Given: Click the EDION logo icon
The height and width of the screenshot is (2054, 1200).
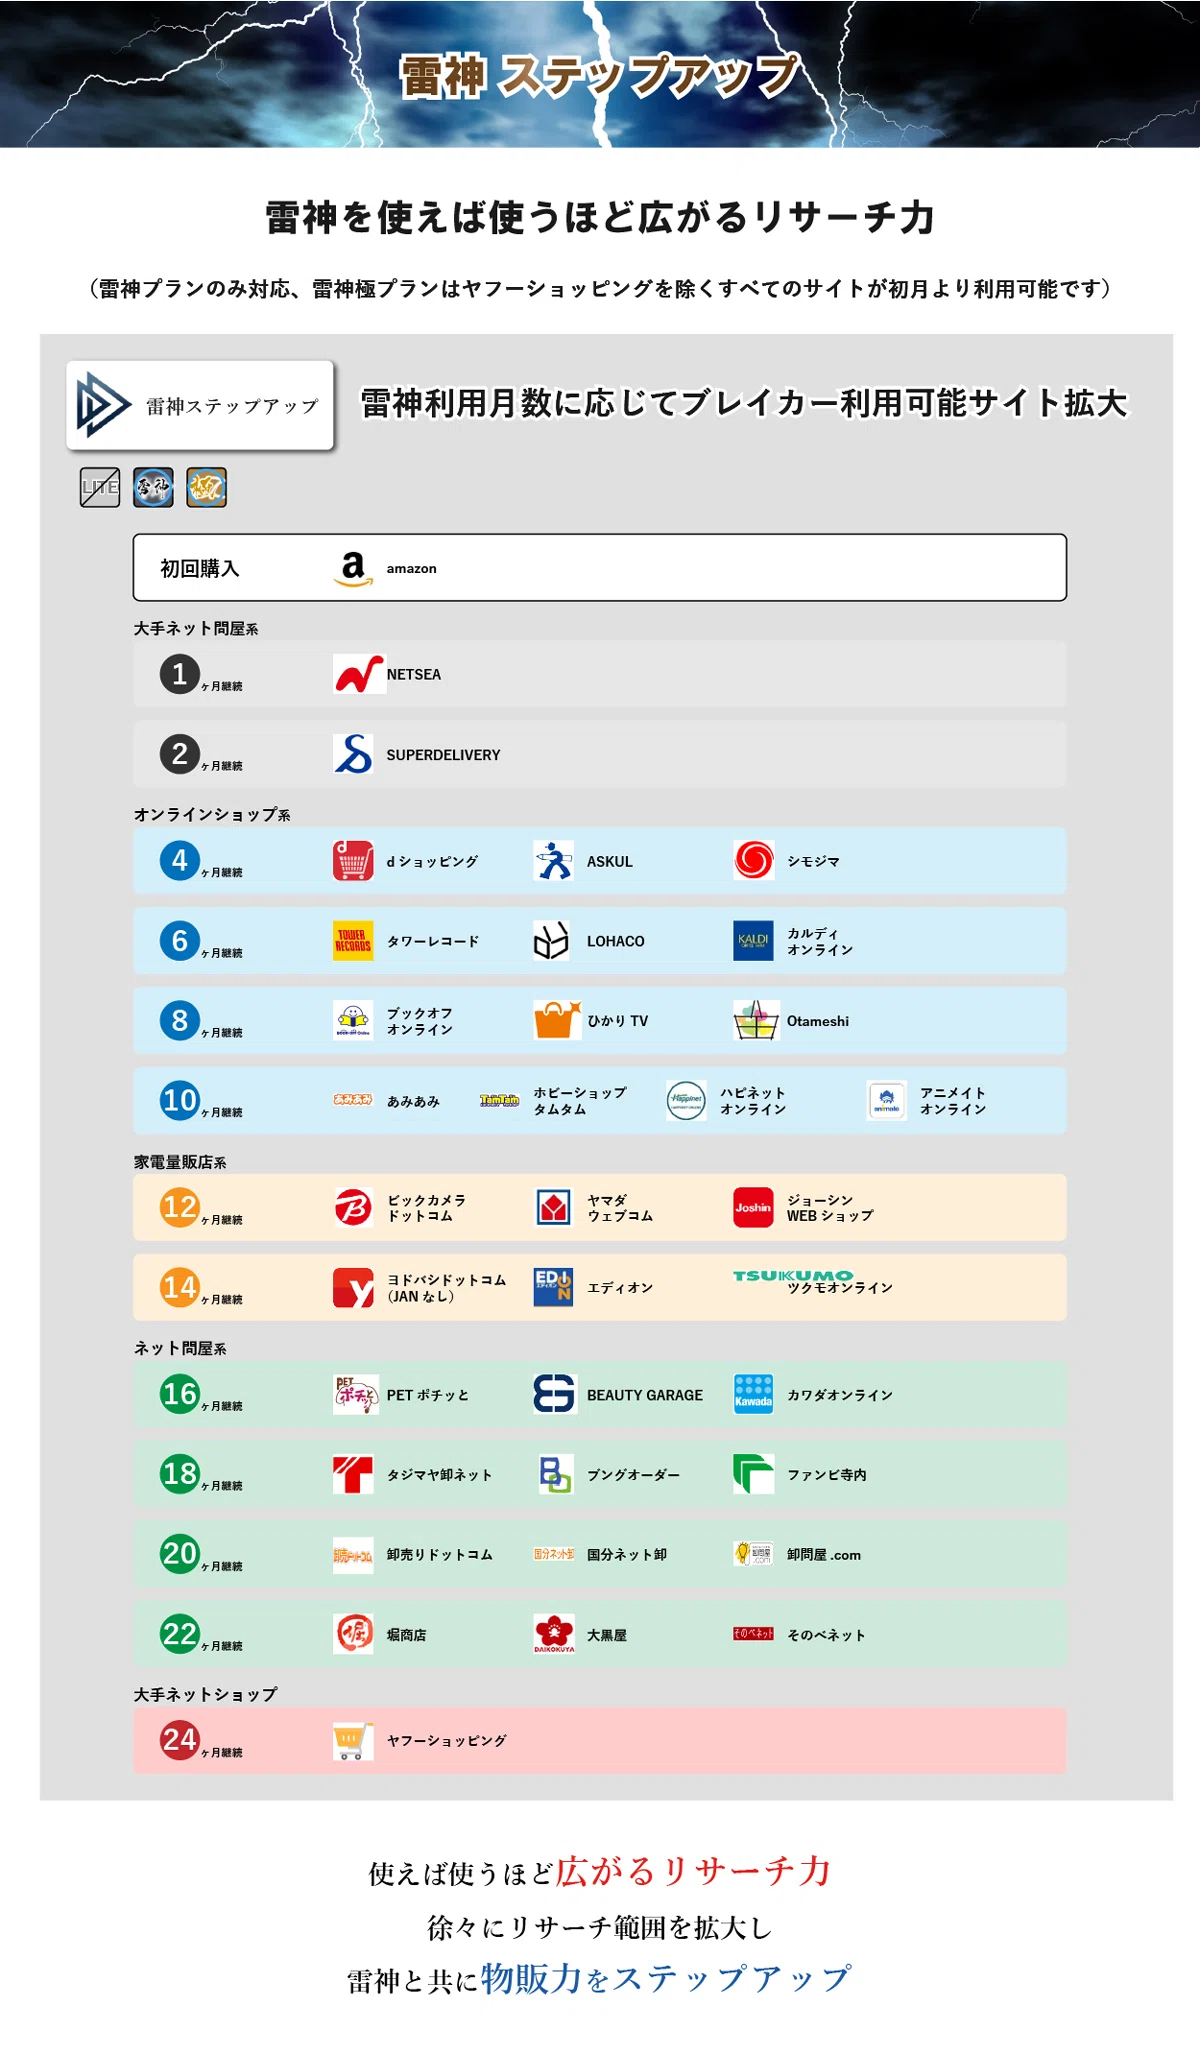Looking at the screenshot, I should coord(553,1288).
